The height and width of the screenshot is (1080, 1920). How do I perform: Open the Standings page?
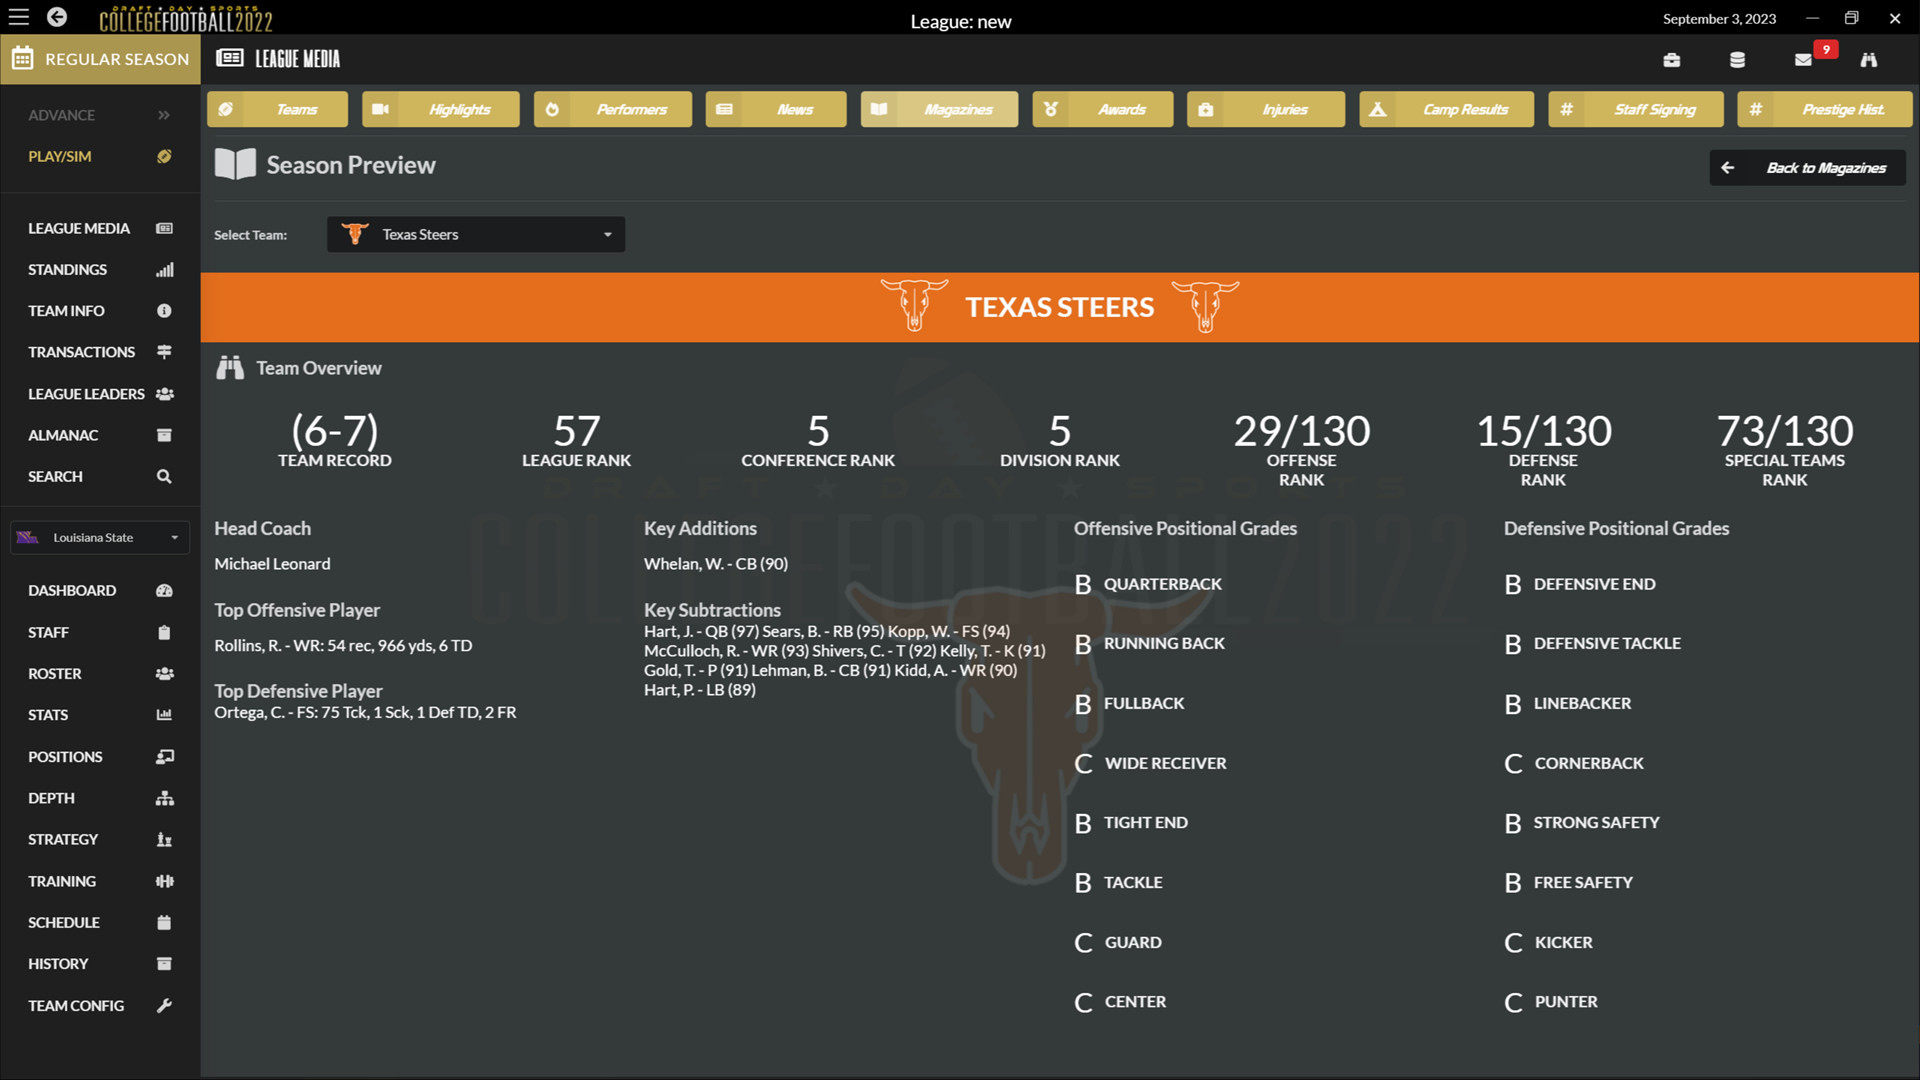tap(67, 269)
